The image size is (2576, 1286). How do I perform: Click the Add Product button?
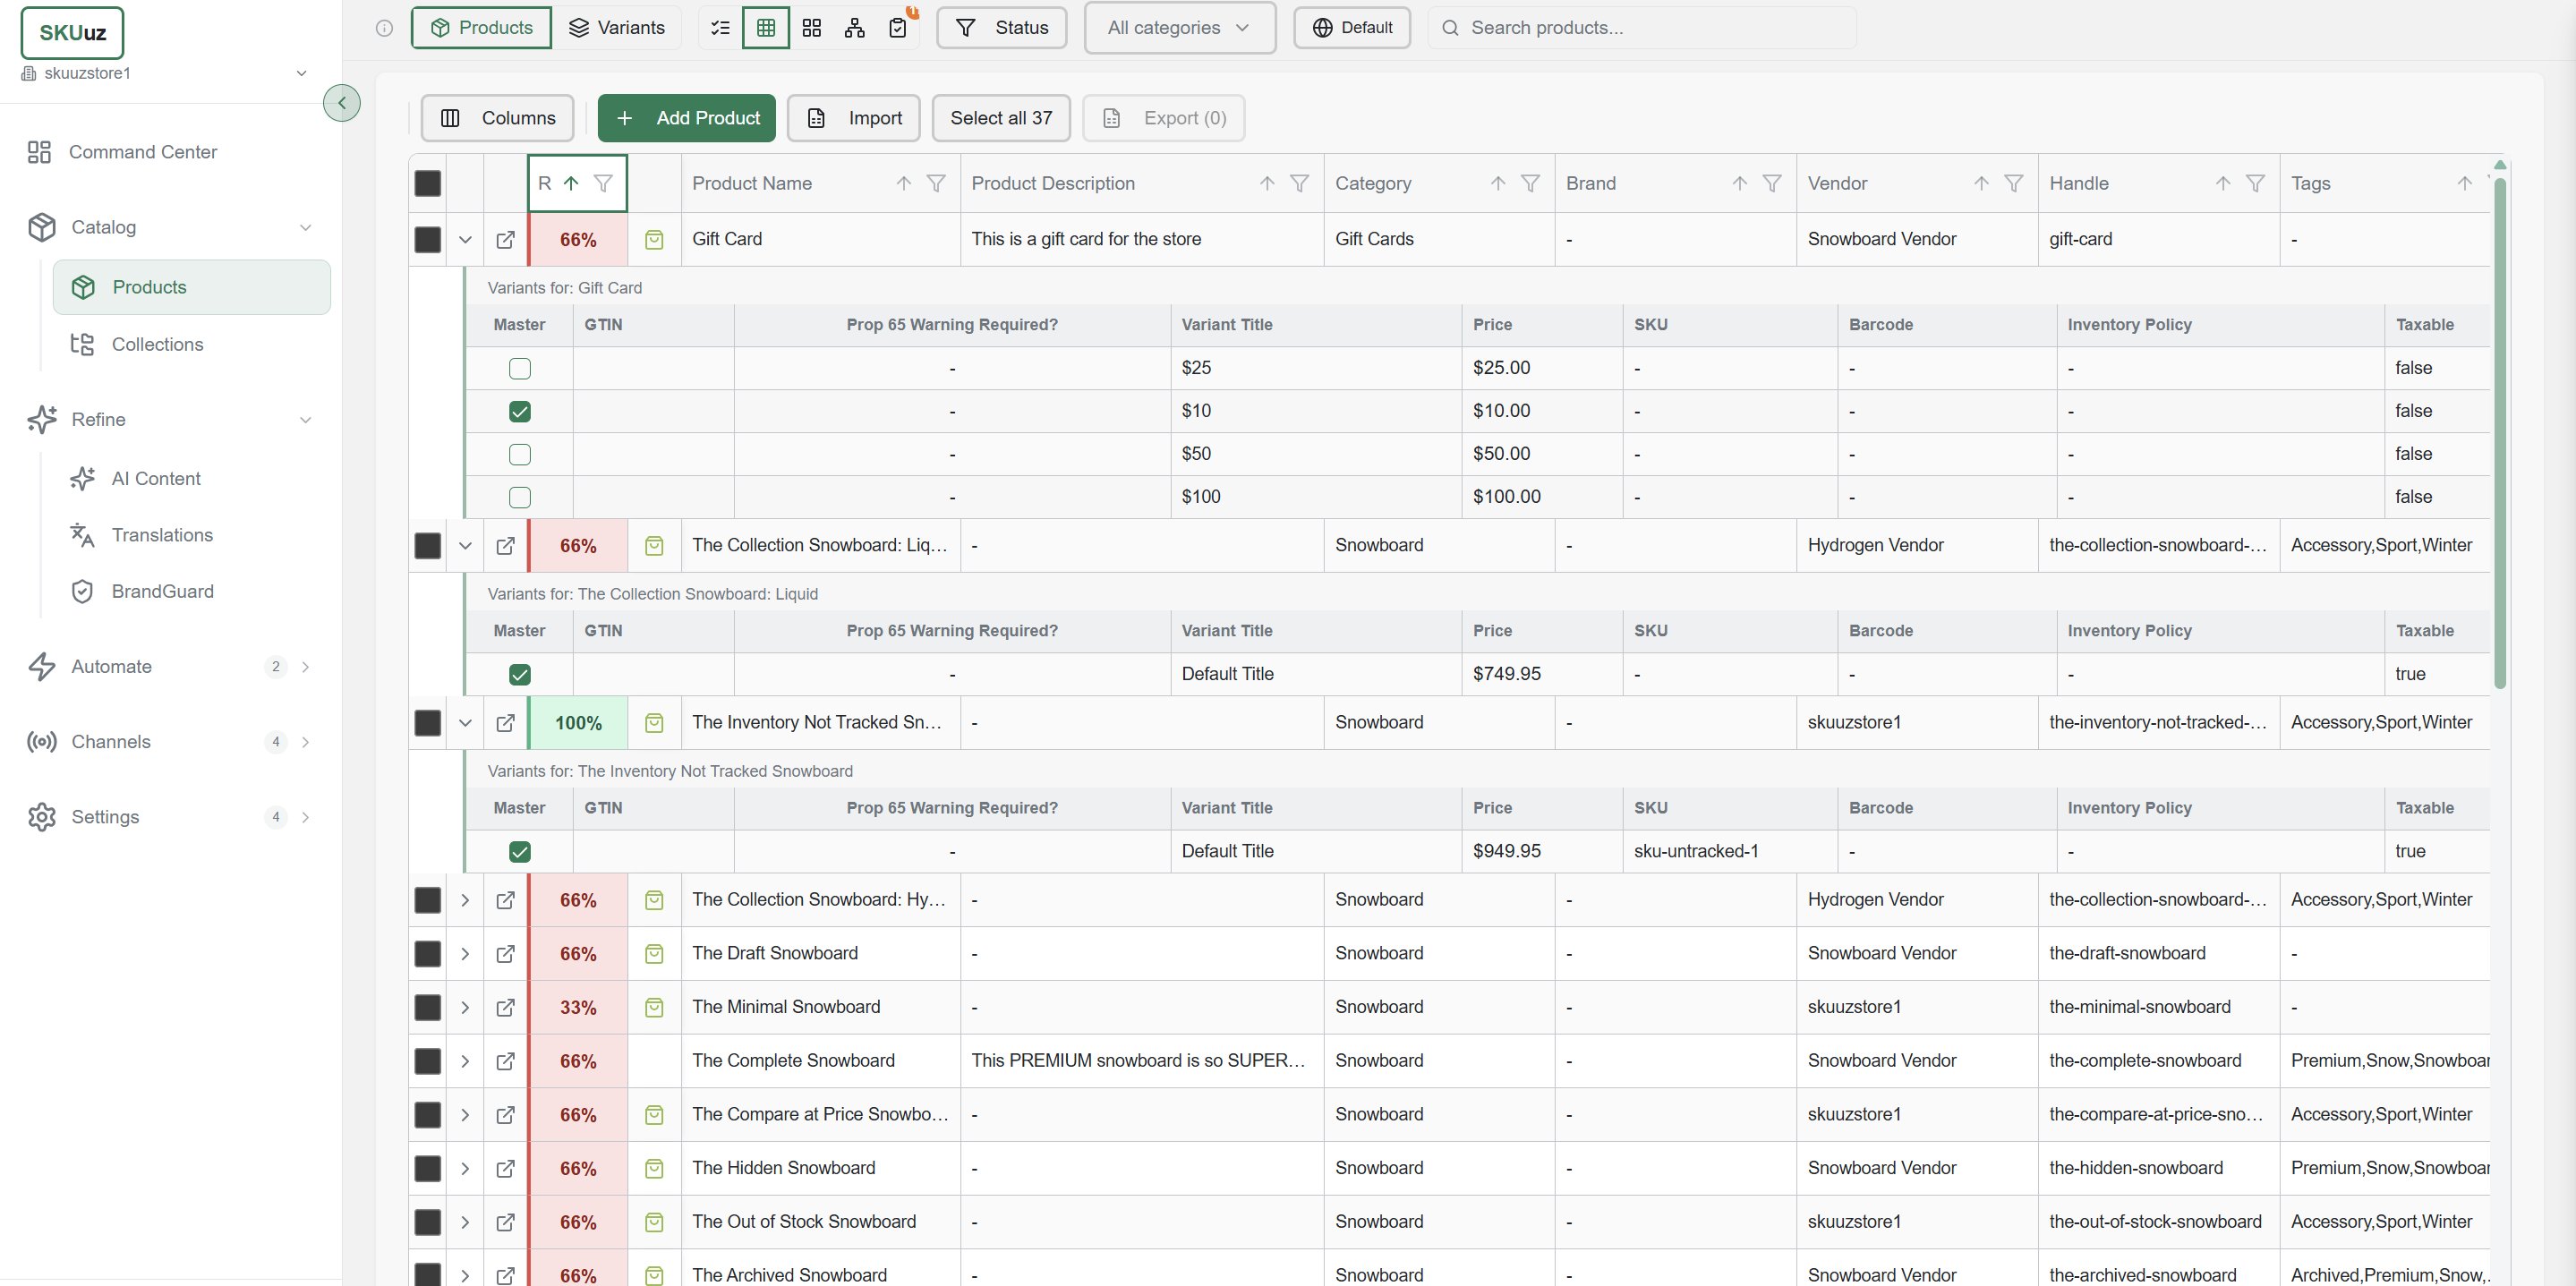click(687, 118)
